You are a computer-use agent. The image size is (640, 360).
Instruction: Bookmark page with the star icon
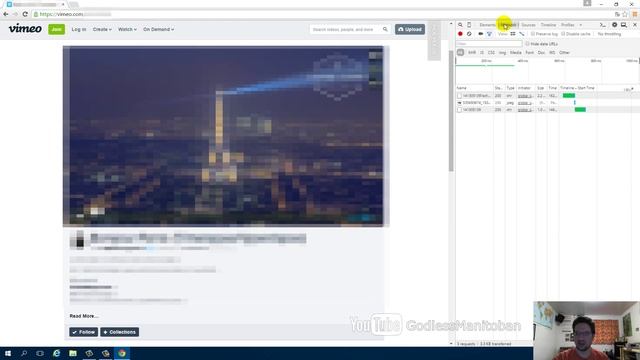pyautogui.click(x=625, y=14)
